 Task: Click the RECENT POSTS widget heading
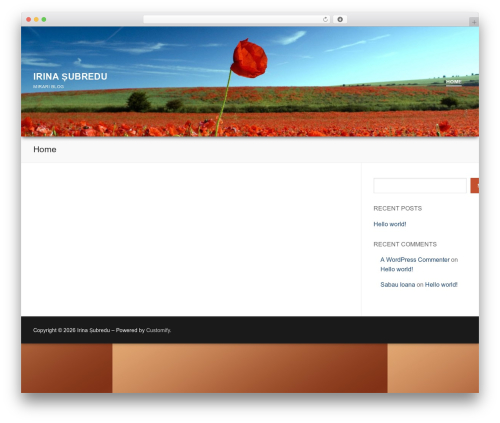tap(398, 208)
